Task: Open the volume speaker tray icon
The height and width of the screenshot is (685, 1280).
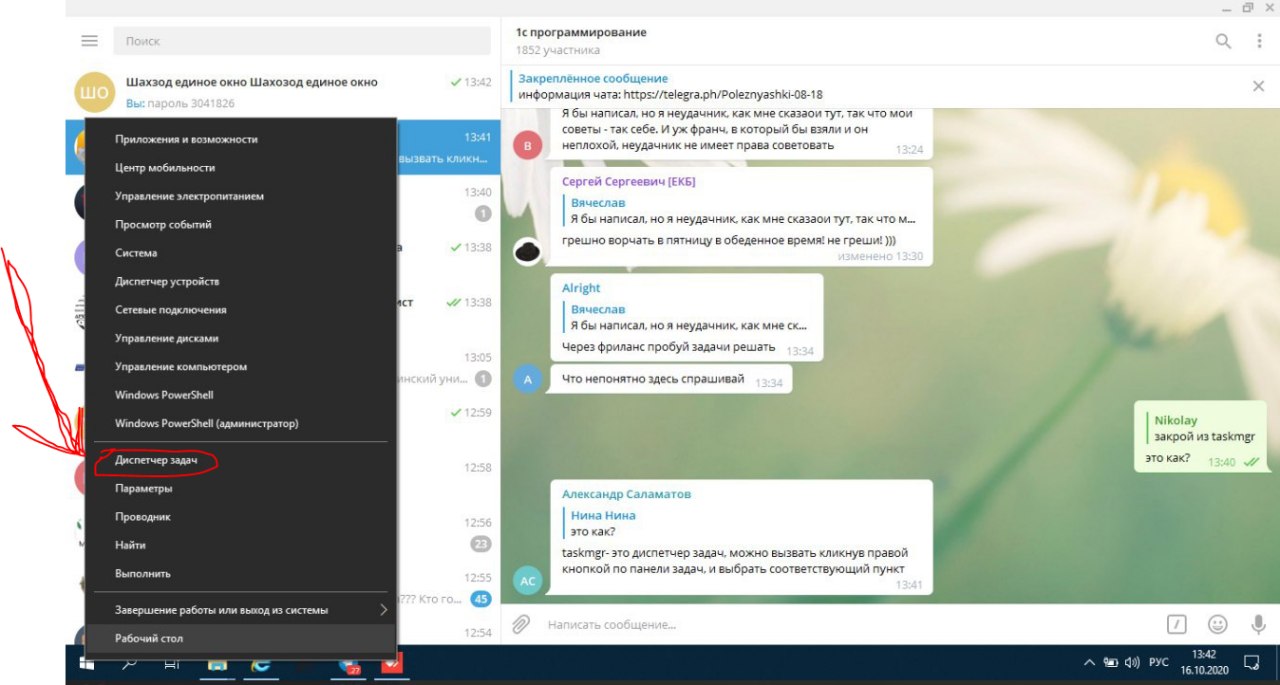Action: (1132, 663)
